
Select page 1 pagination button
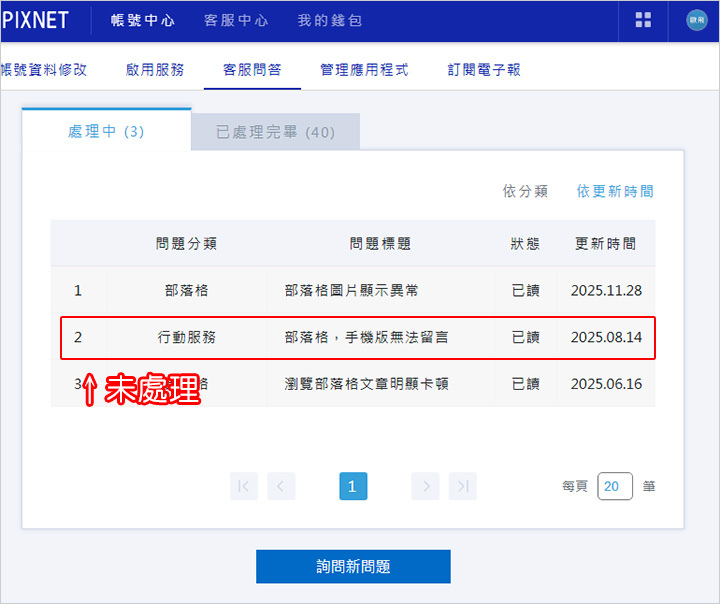pyautogui.click(x=353, y=486)
